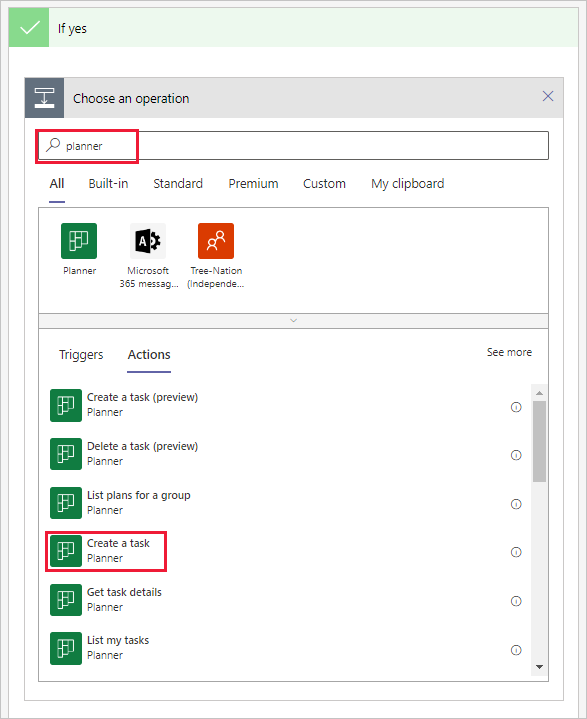The height and width of the screenshot is (719, 587).
Task: Select the Tree-Nation connector icon
Action: [216, 241]
